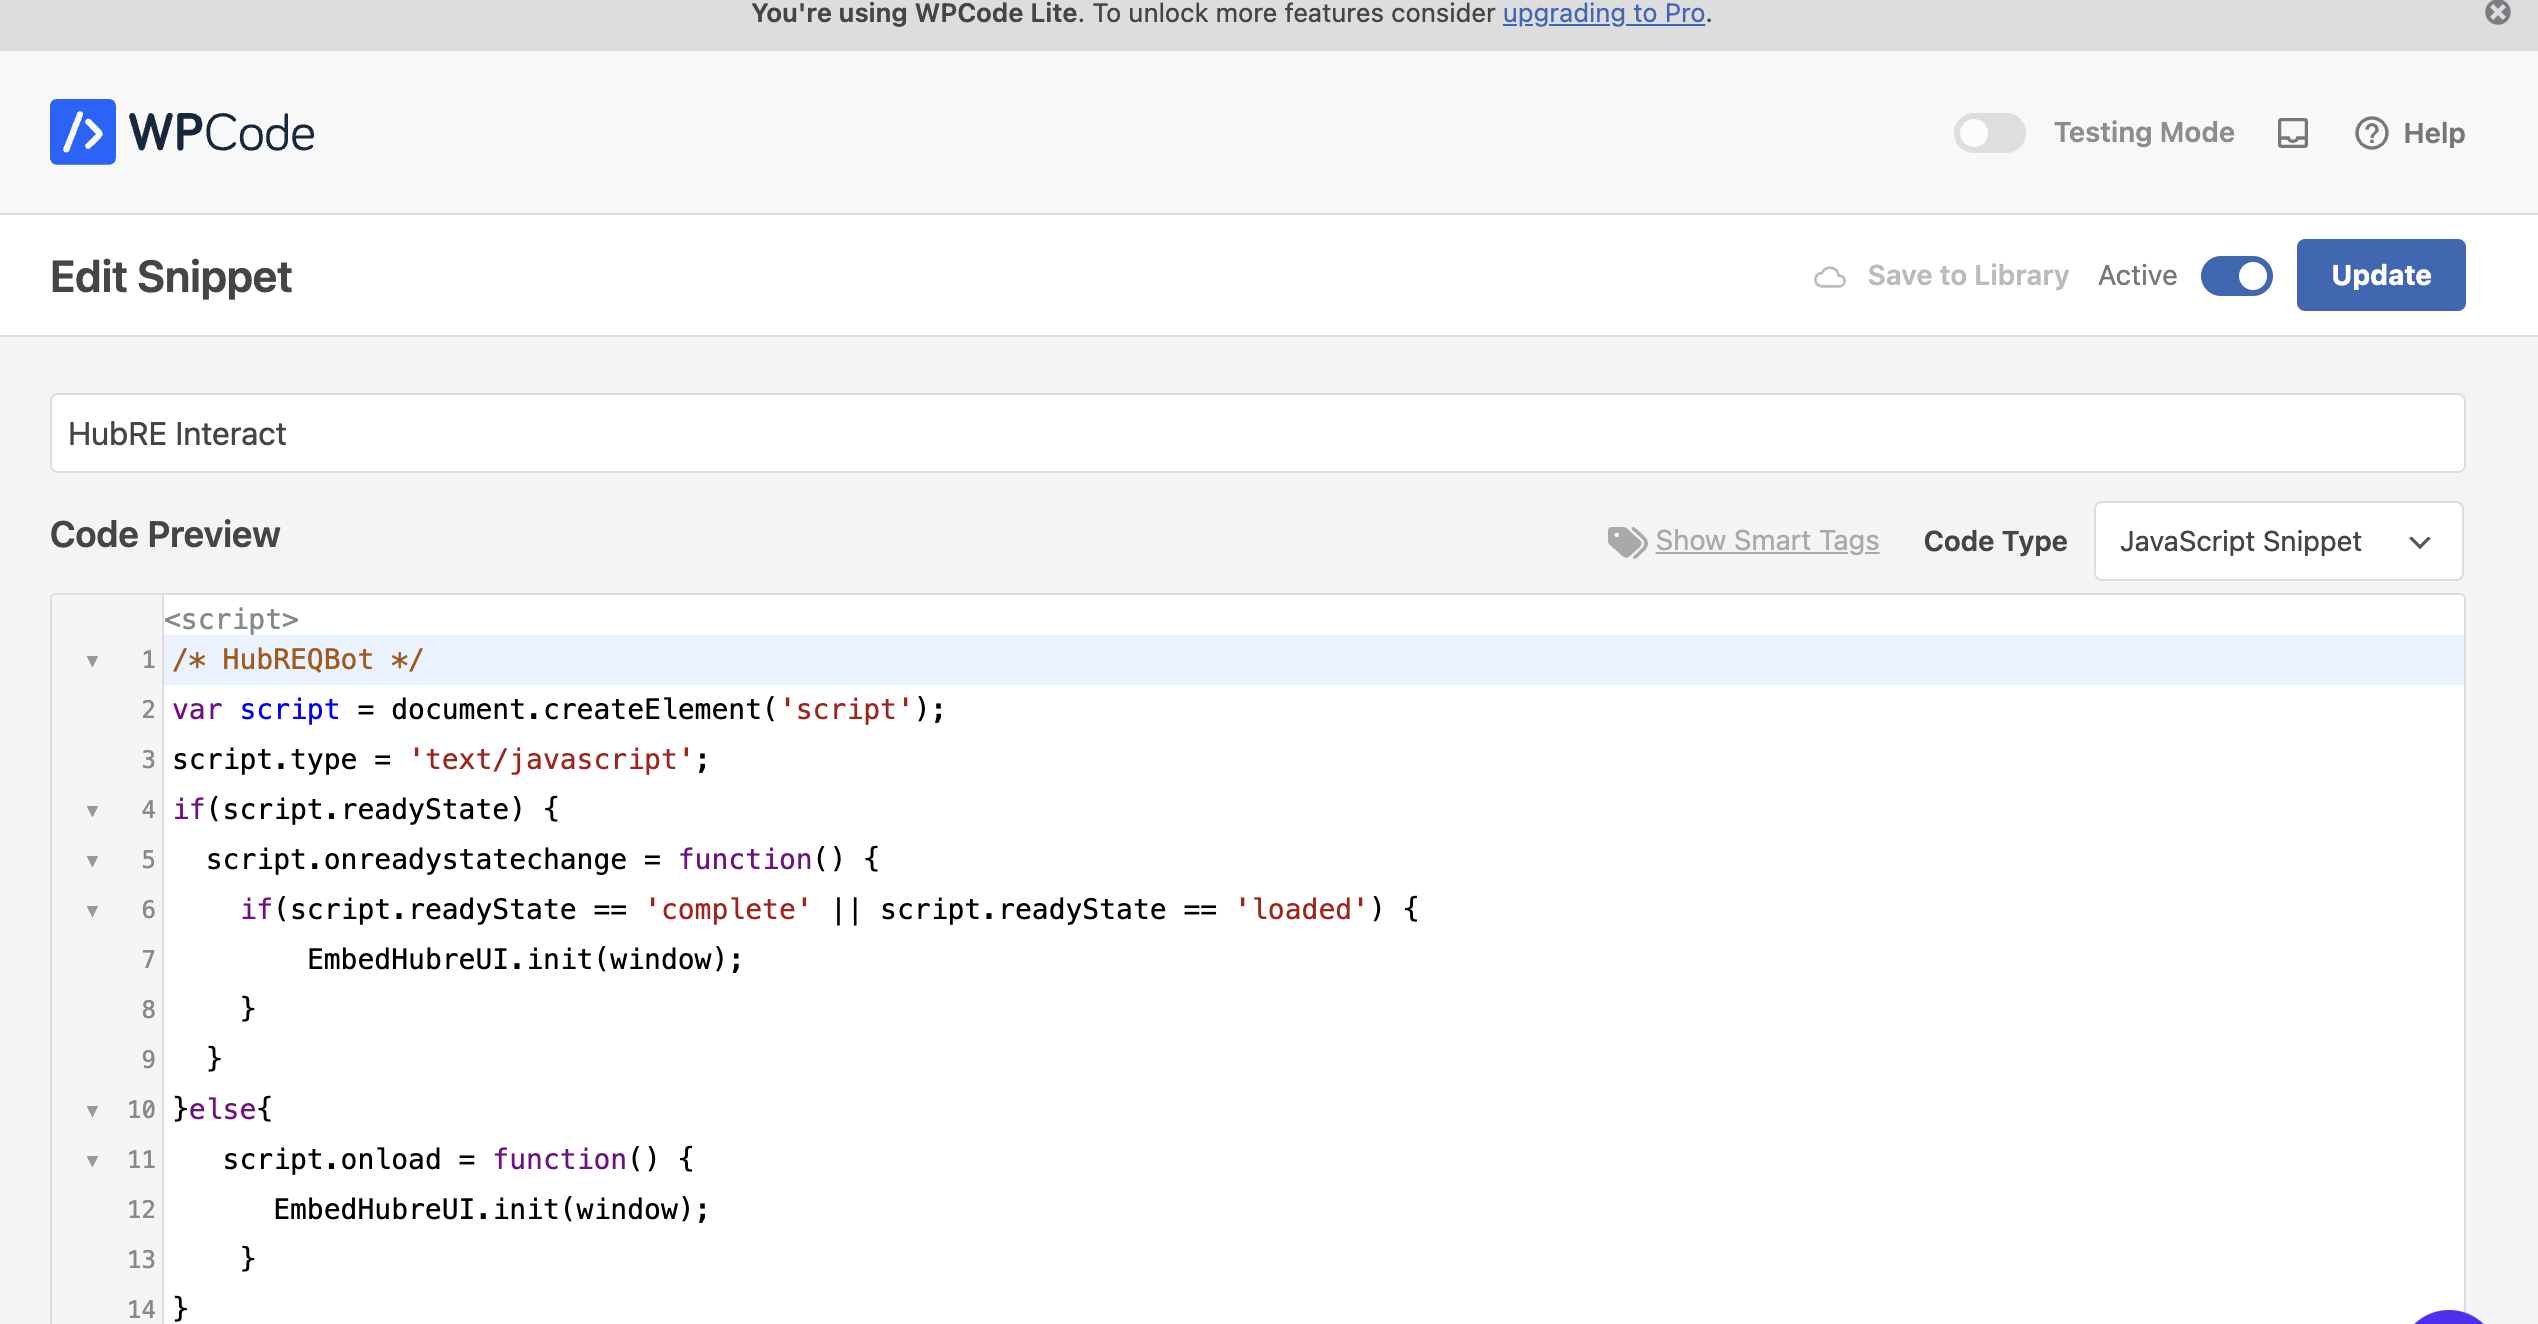Click the Help question mark icon

(x=2371, y=133)
